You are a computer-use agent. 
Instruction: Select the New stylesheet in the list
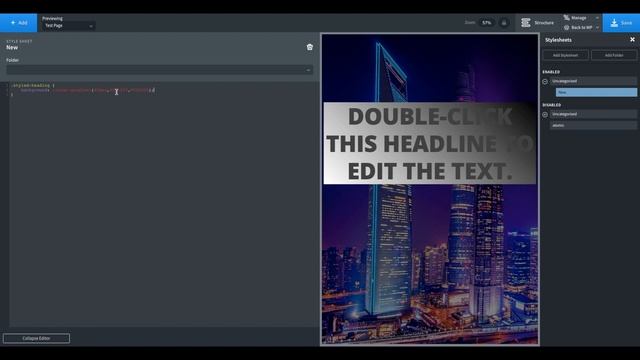596,92
